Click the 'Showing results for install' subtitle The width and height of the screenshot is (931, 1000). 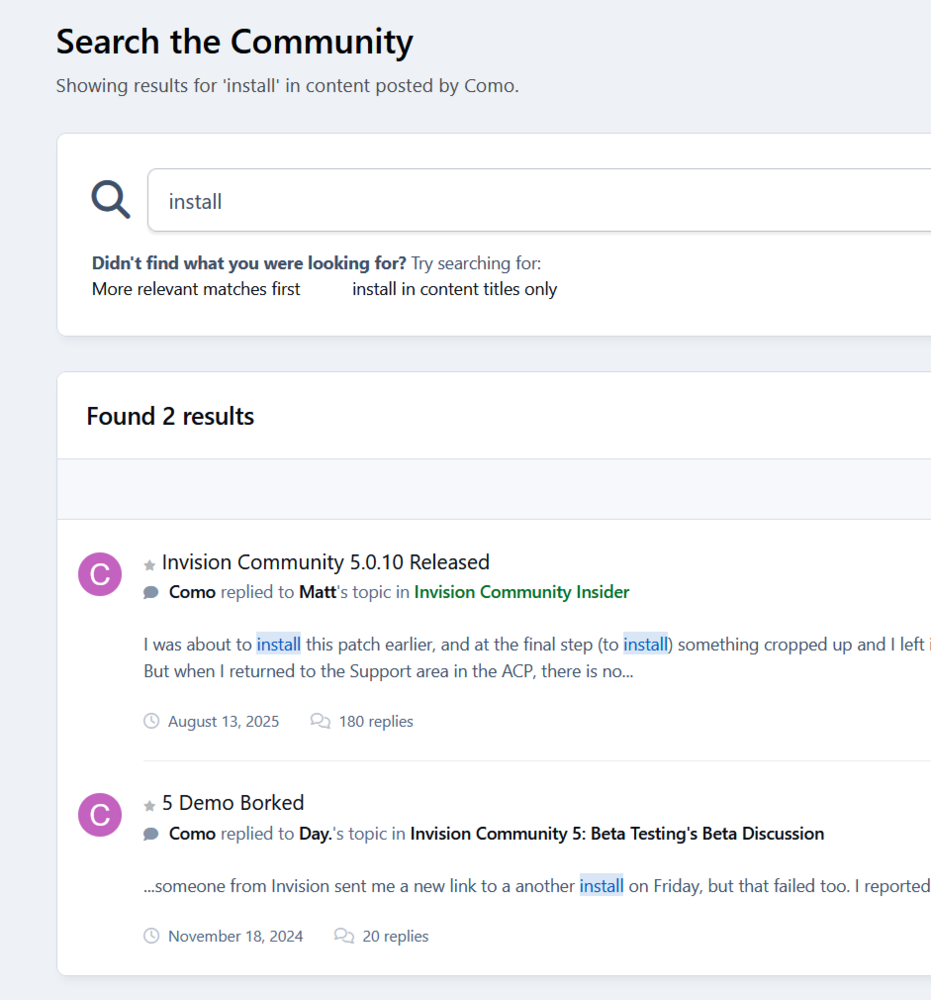tap(288, 85)
